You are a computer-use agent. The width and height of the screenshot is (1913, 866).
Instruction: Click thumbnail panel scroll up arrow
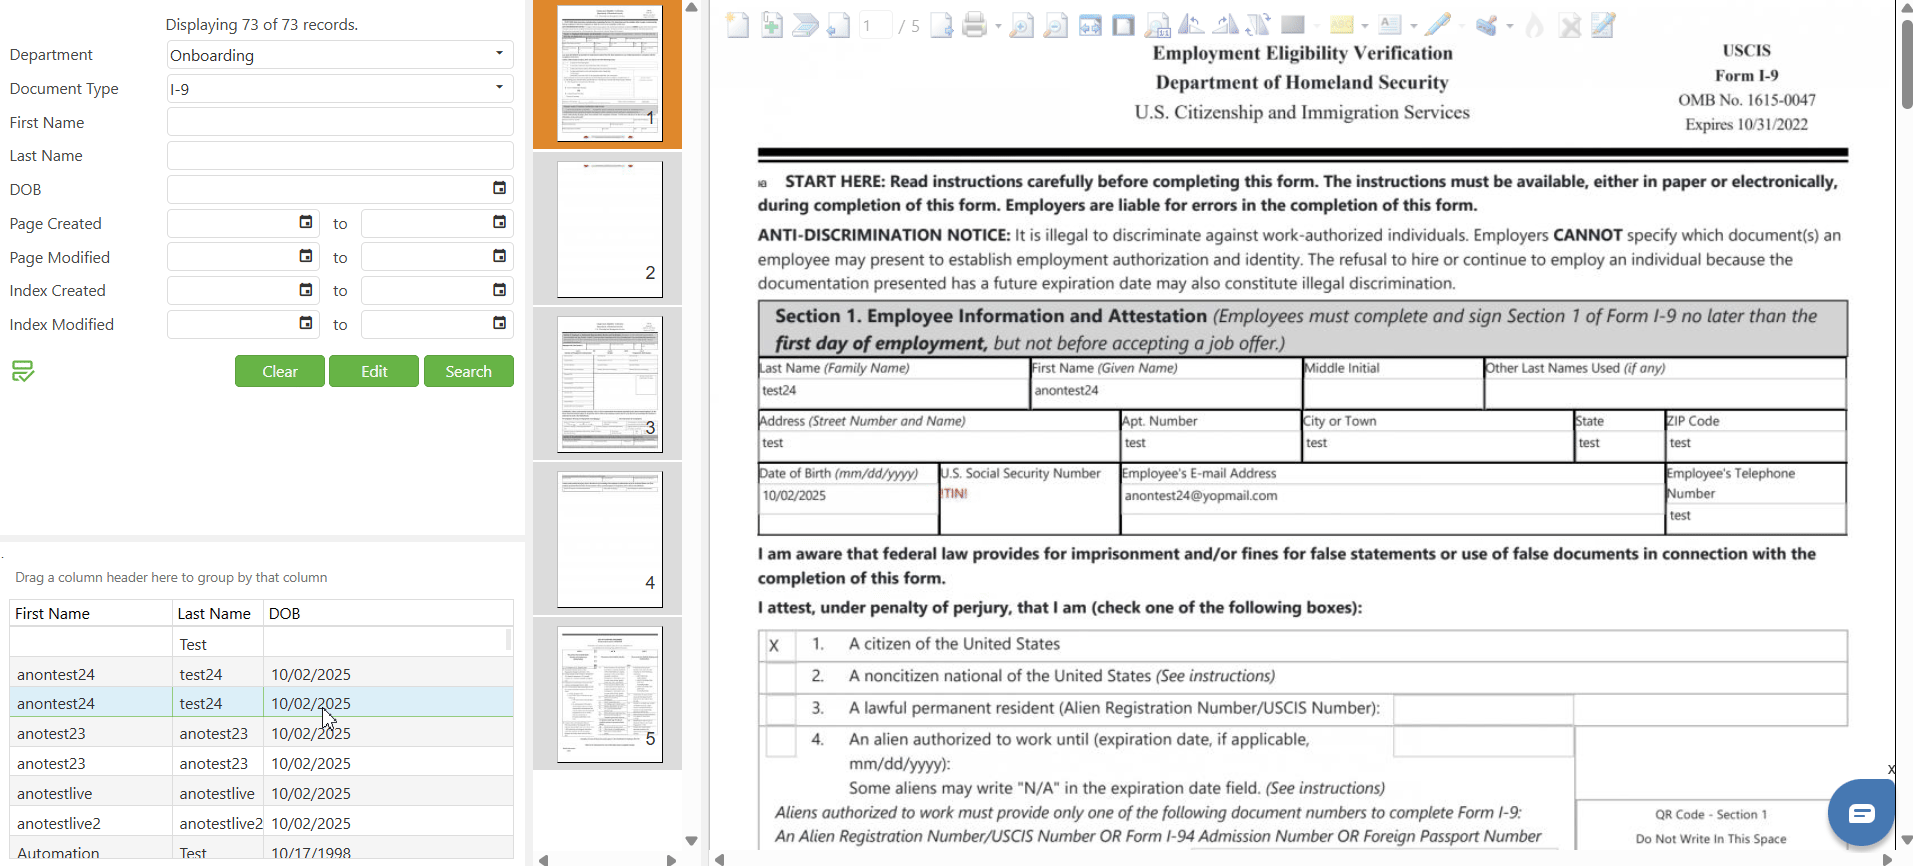coord(691,7)
